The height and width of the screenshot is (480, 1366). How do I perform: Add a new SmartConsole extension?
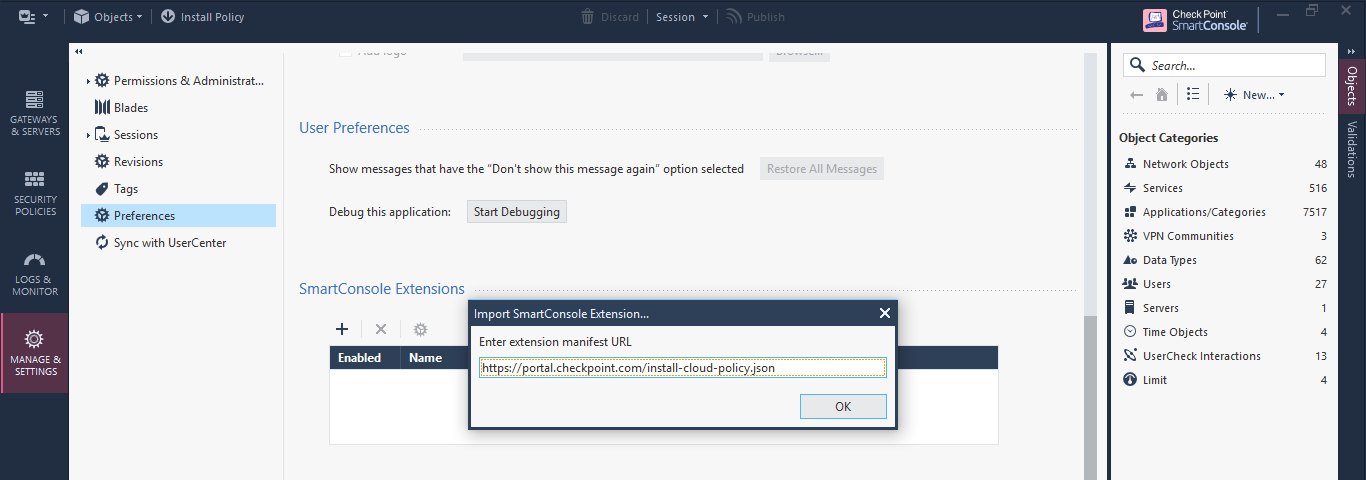(x=341, y=328)
